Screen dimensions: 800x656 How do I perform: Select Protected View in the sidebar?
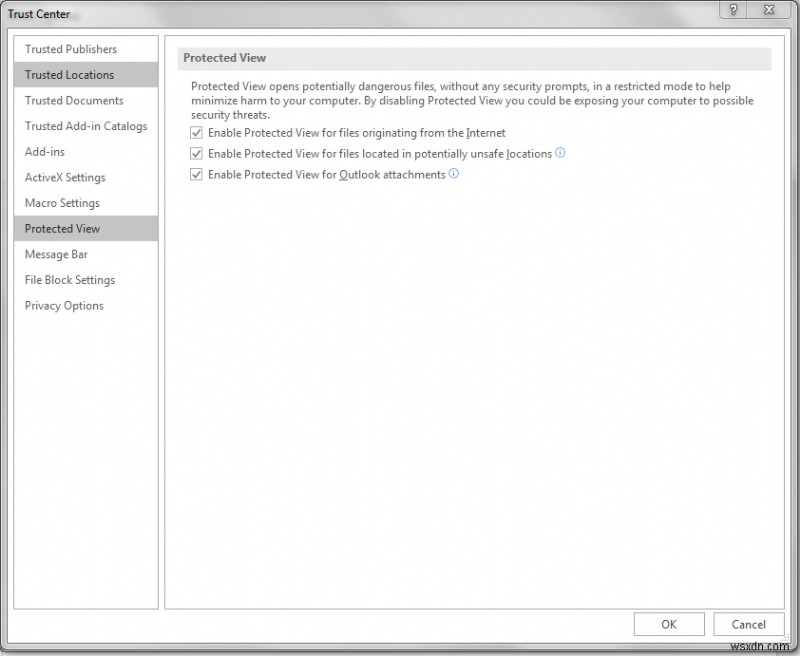tap(86, 229)
